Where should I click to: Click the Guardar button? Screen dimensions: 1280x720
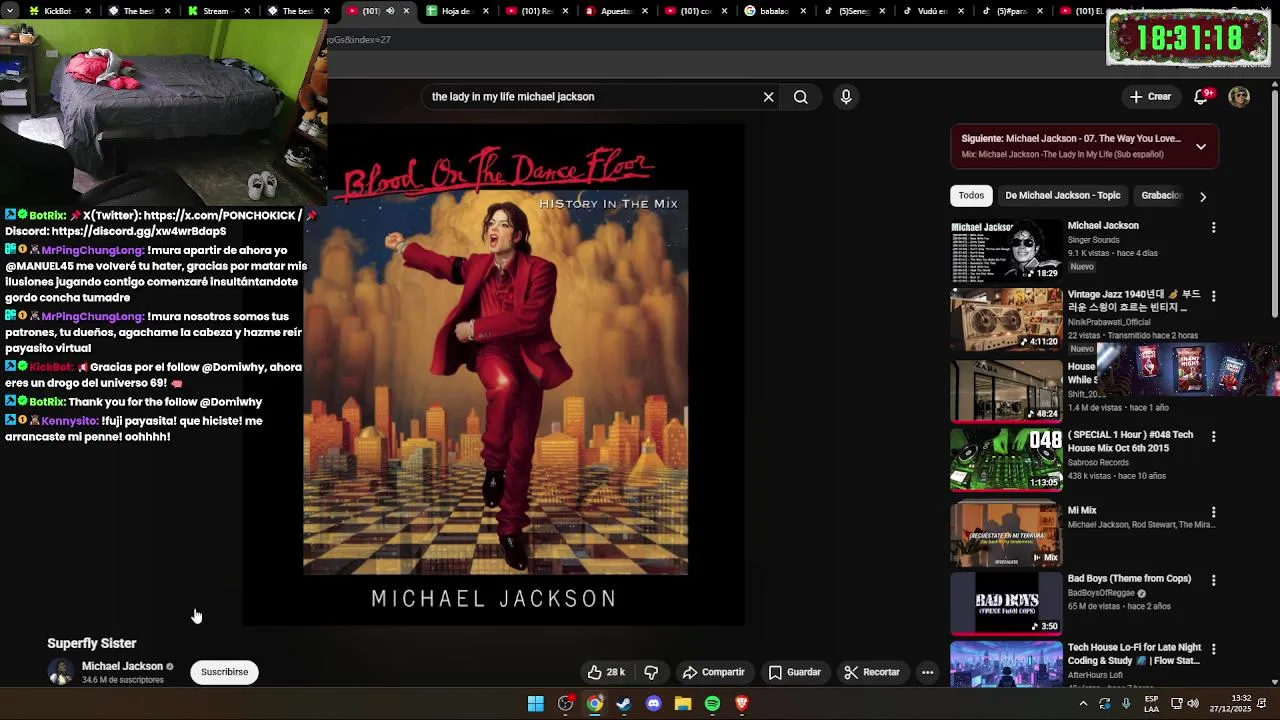pos(795,672)
